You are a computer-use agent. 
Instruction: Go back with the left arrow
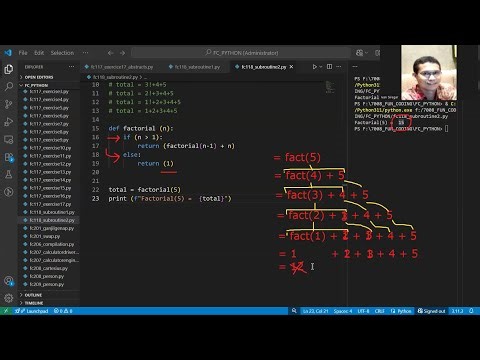pyautogui.click(x=110, y=53)
